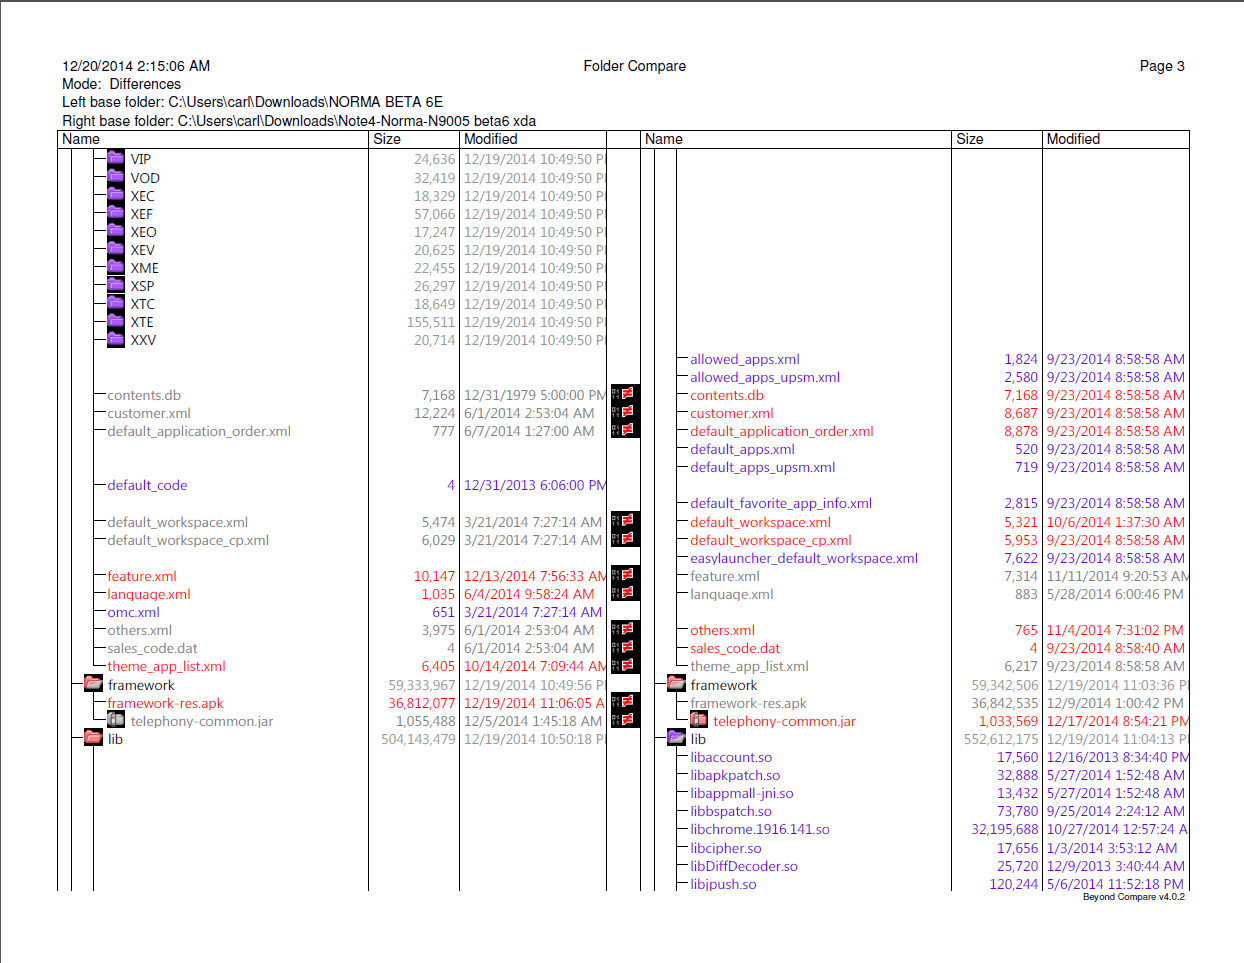Viewport: 1244px width, 963px height.
Task: Select the easylauncher_default_workspace.xml file
Action: pos(804,558)
